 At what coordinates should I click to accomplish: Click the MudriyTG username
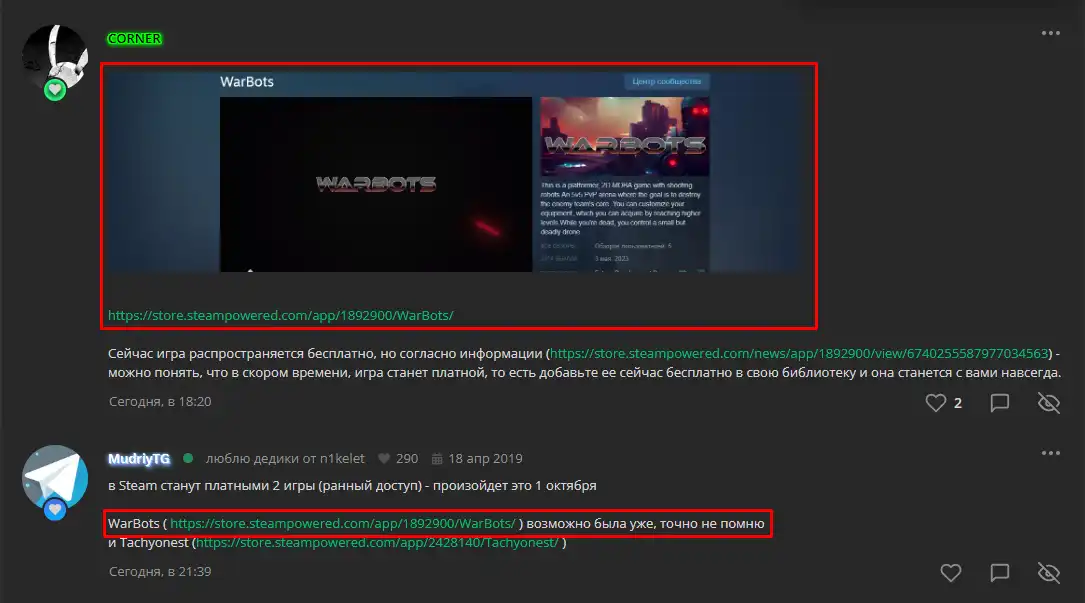click(139, 459)
